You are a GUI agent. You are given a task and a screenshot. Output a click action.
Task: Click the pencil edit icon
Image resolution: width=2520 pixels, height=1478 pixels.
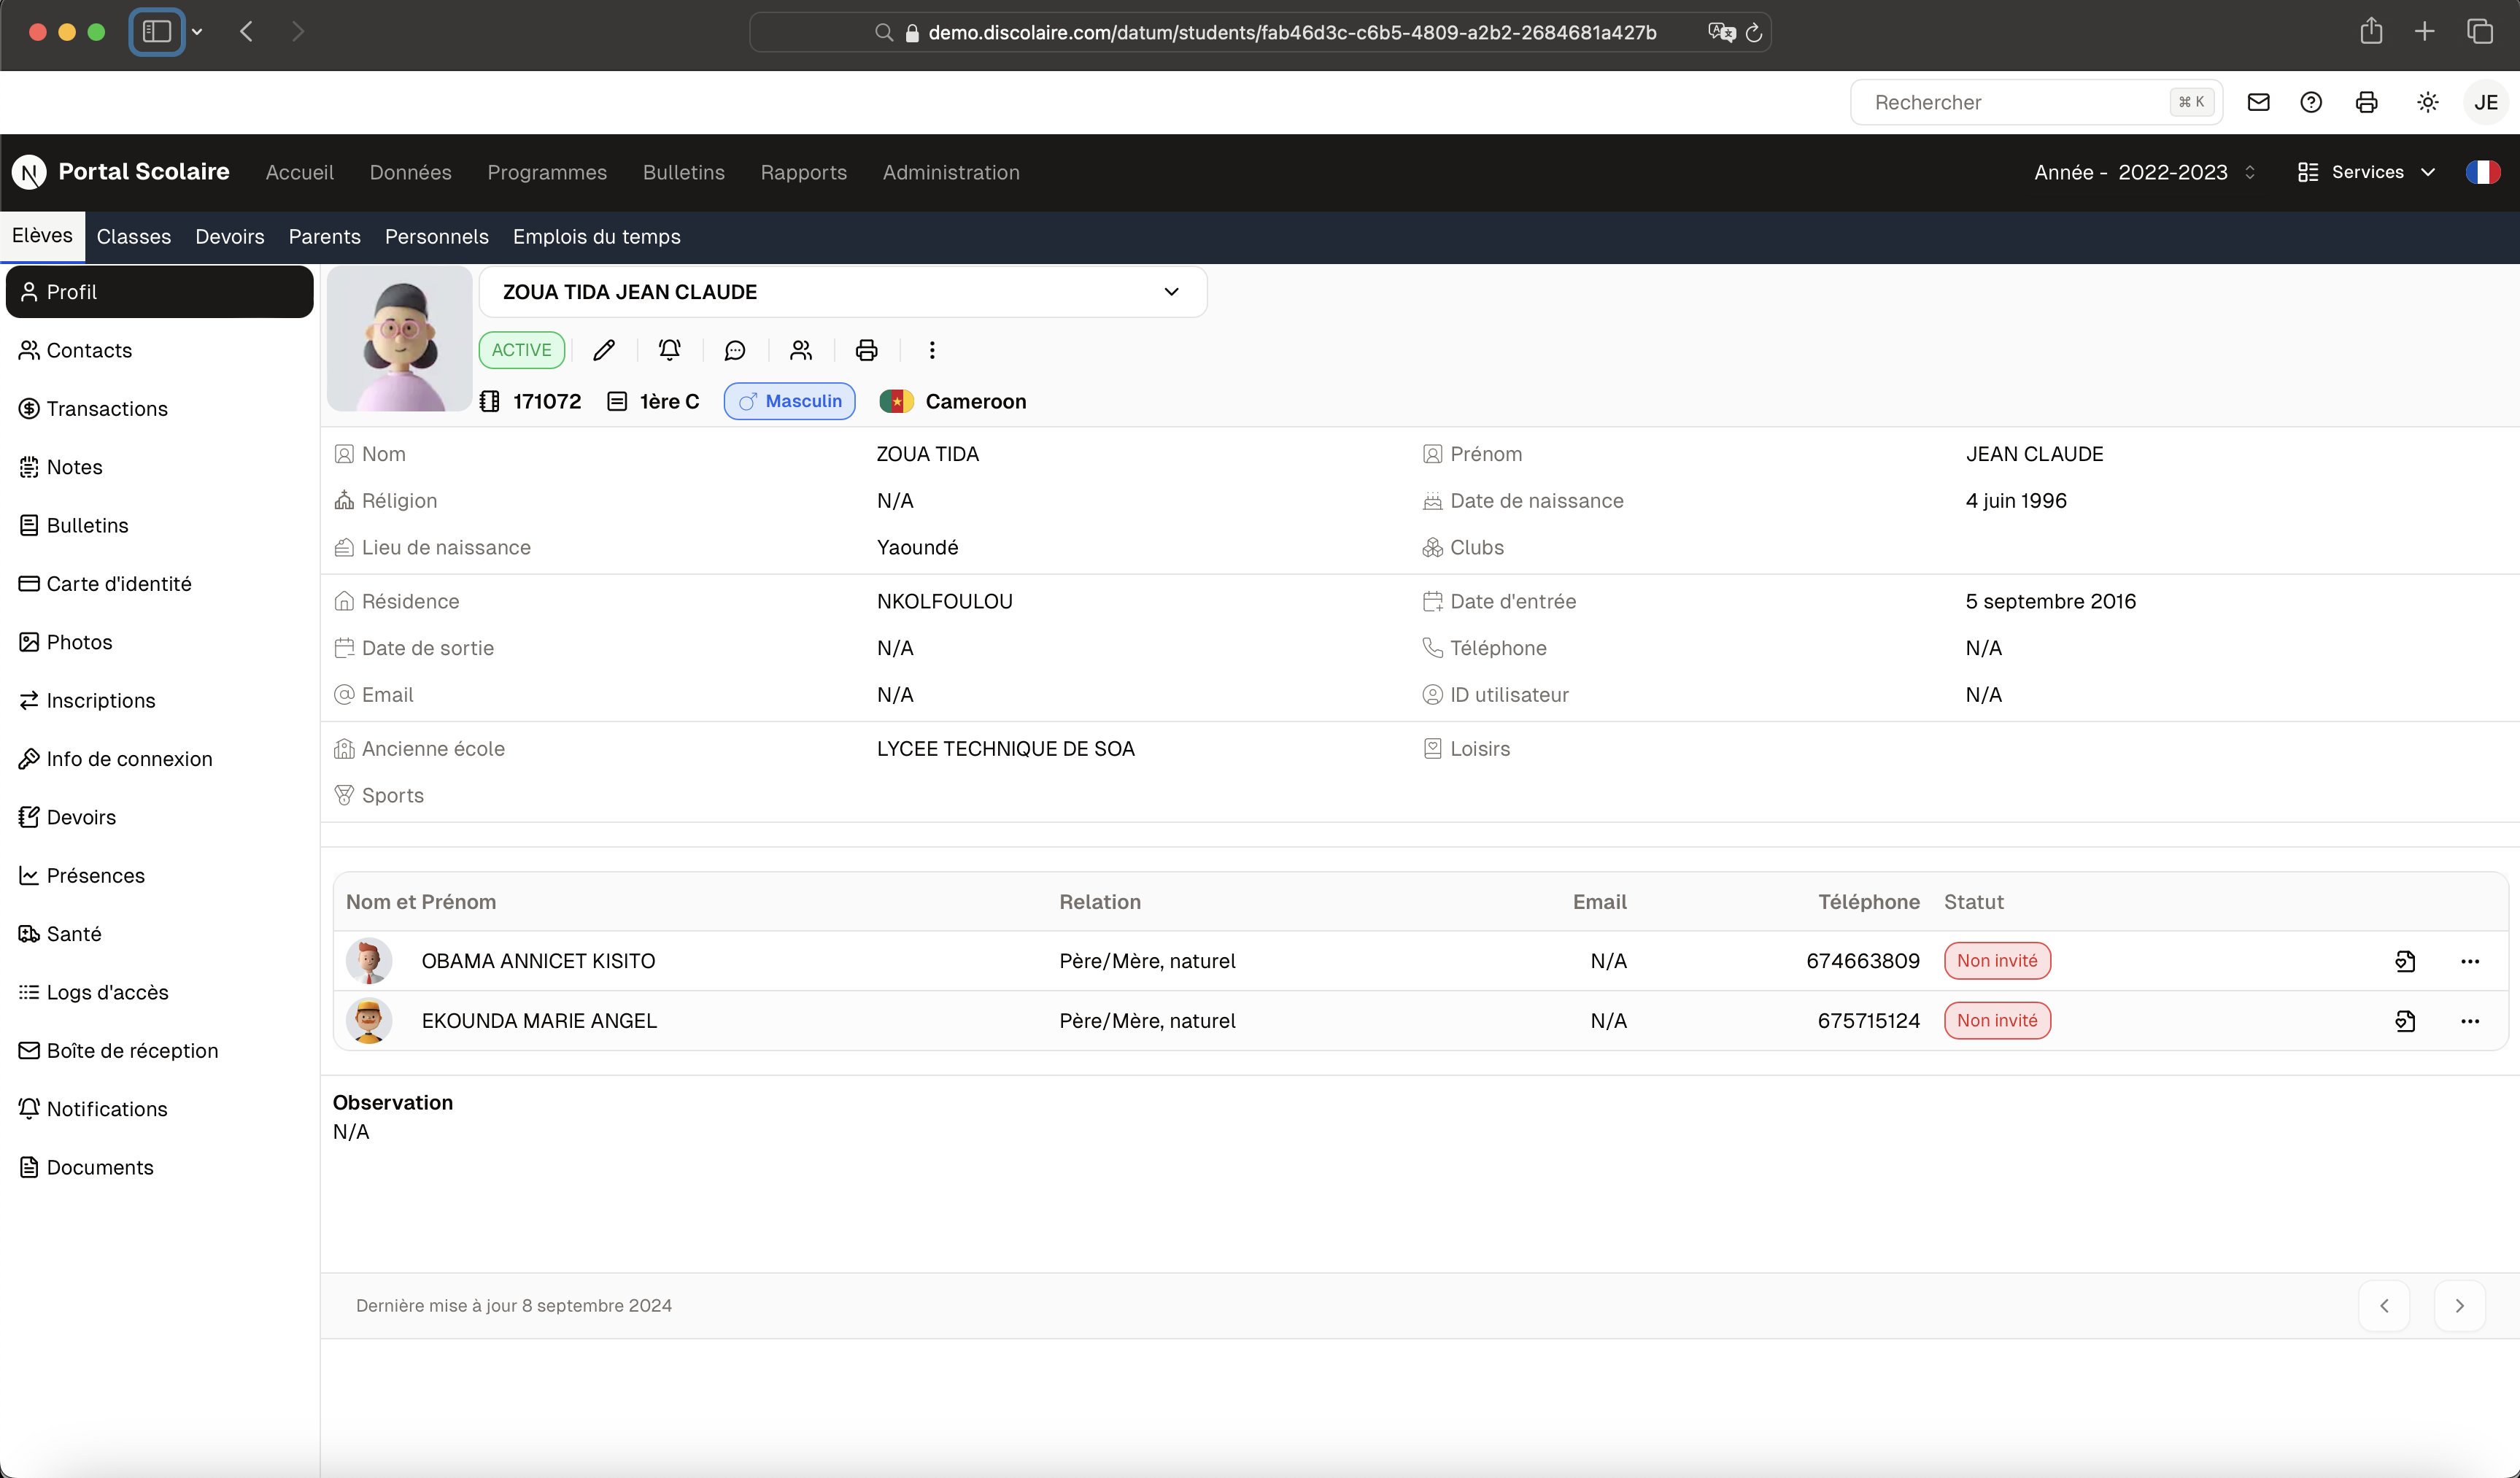[x=604, y=350]
